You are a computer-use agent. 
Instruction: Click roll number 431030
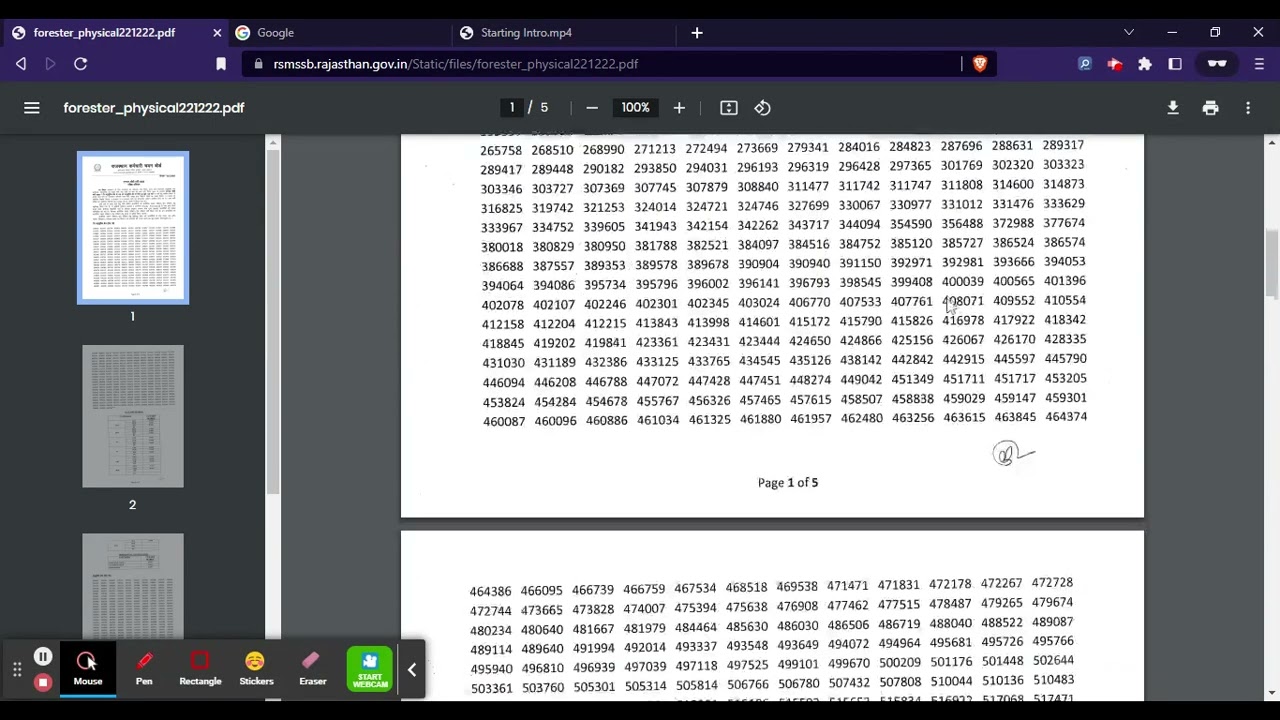click(x=503, y=363)
